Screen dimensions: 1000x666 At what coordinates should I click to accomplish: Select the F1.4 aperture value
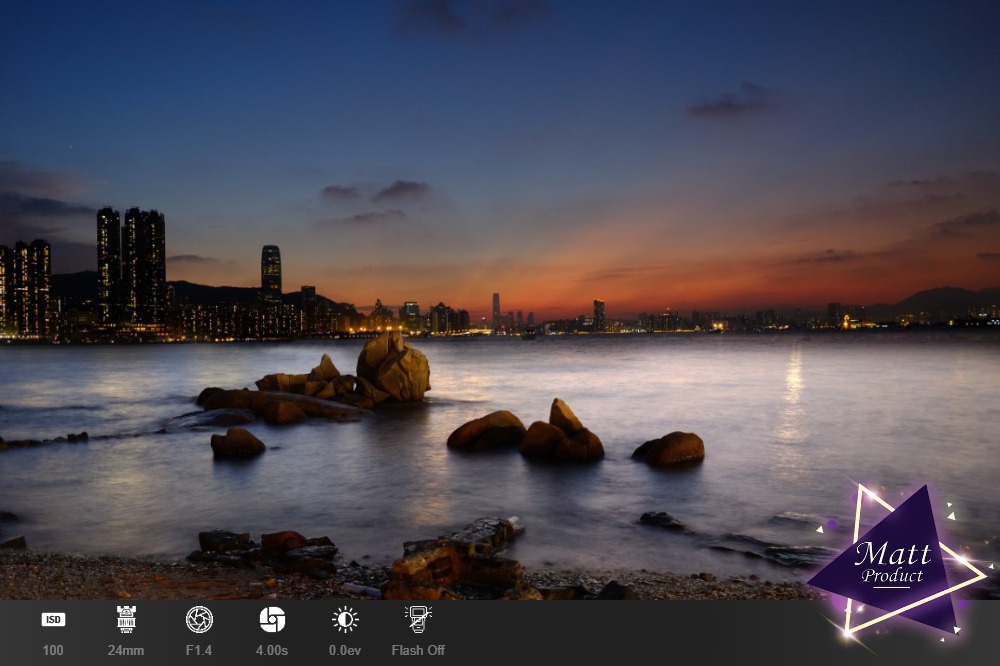click(x=199, y=650)
